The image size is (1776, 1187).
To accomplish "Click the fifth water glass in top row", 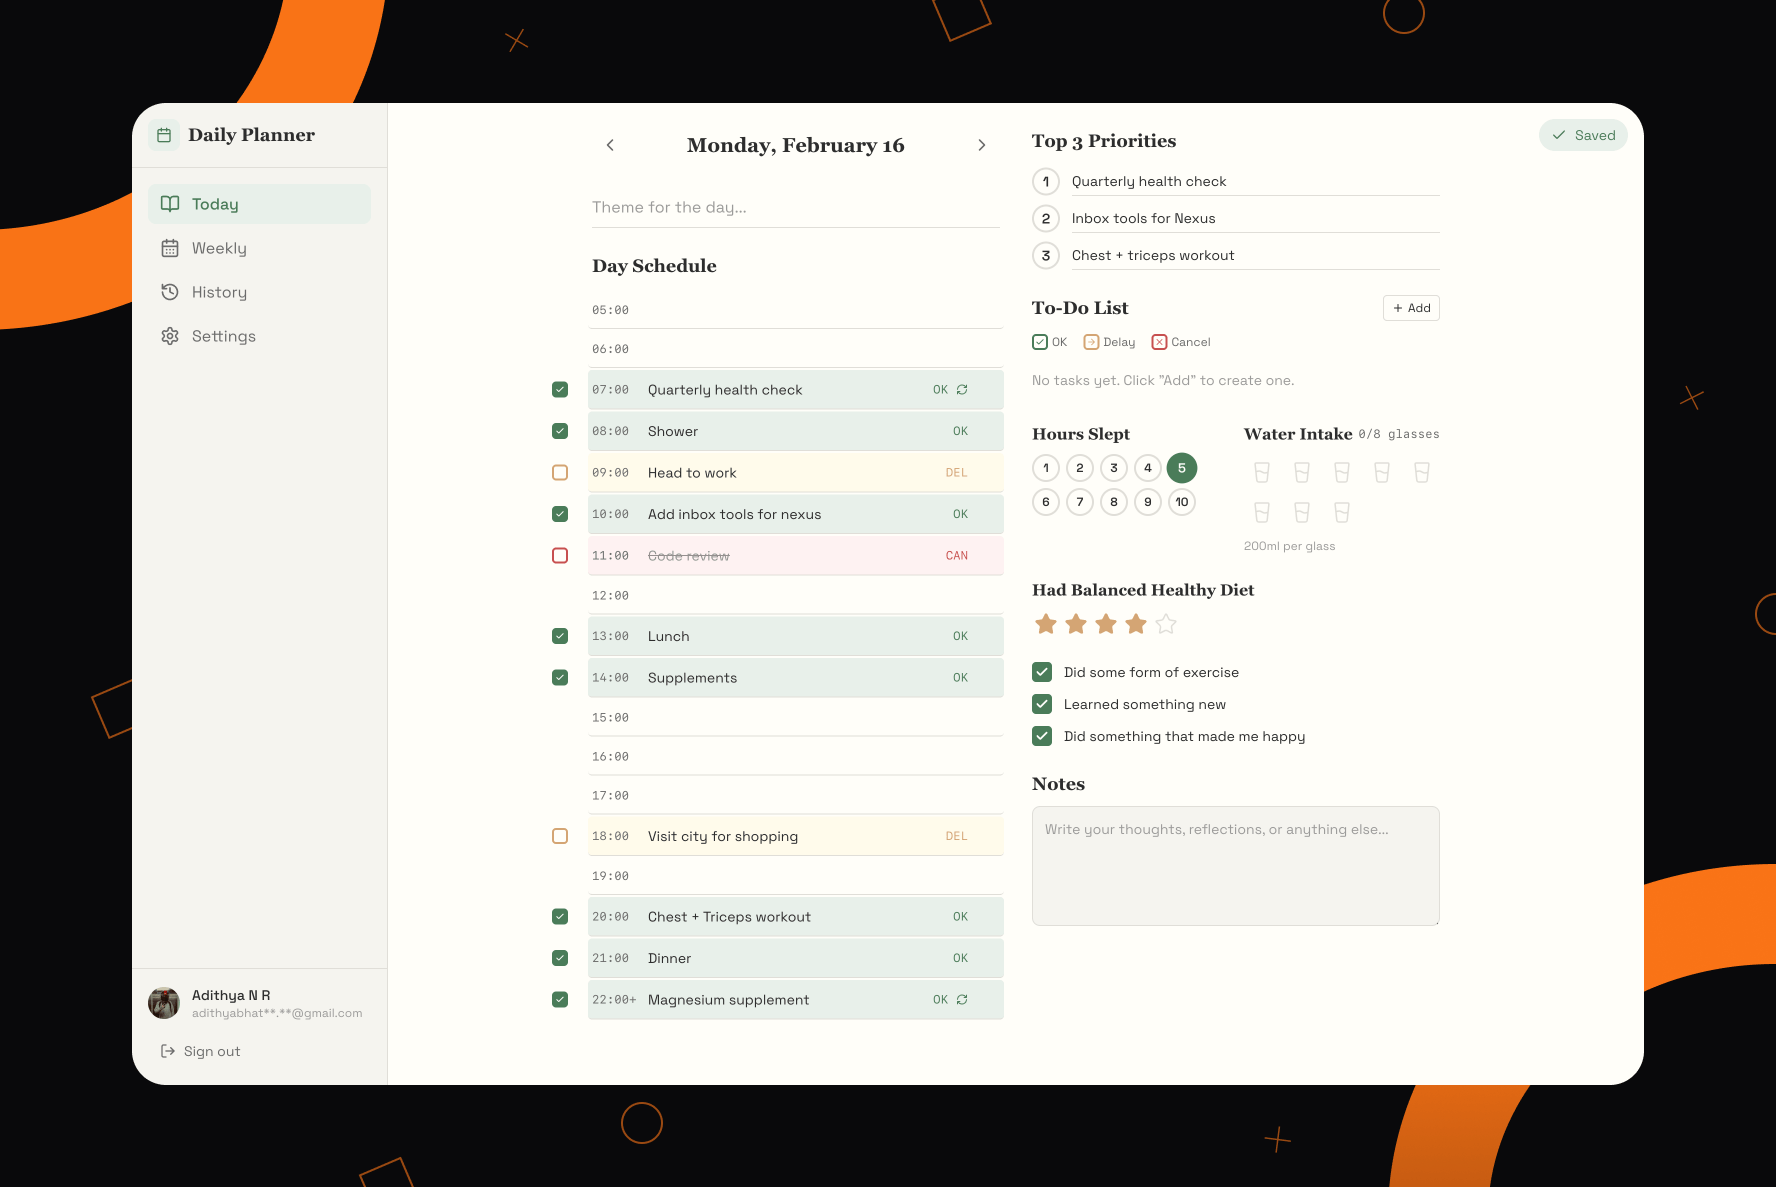I will click(x=1422, y=472).
